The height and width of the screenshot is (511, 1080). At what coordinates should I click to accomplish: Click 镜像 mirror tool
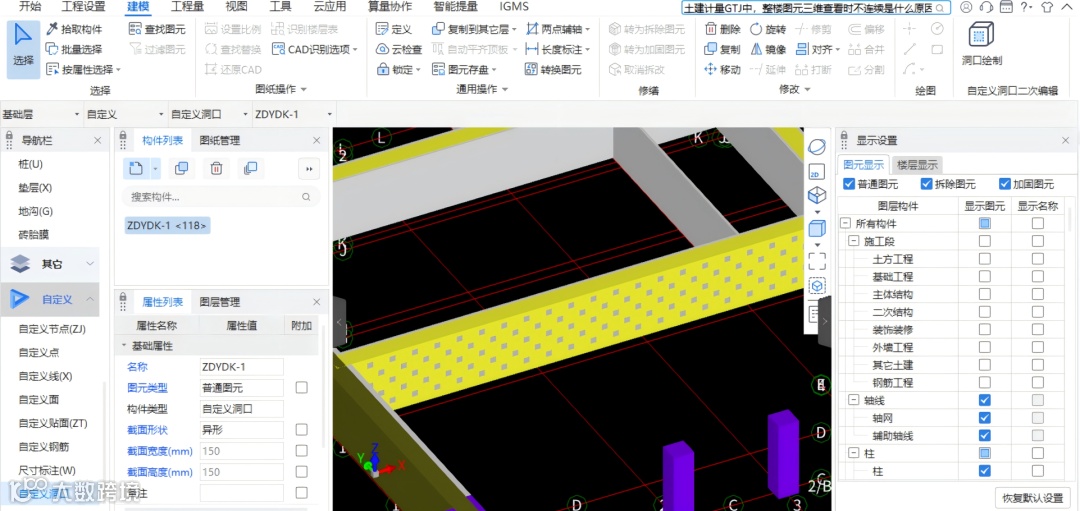[x=767, y=49]
